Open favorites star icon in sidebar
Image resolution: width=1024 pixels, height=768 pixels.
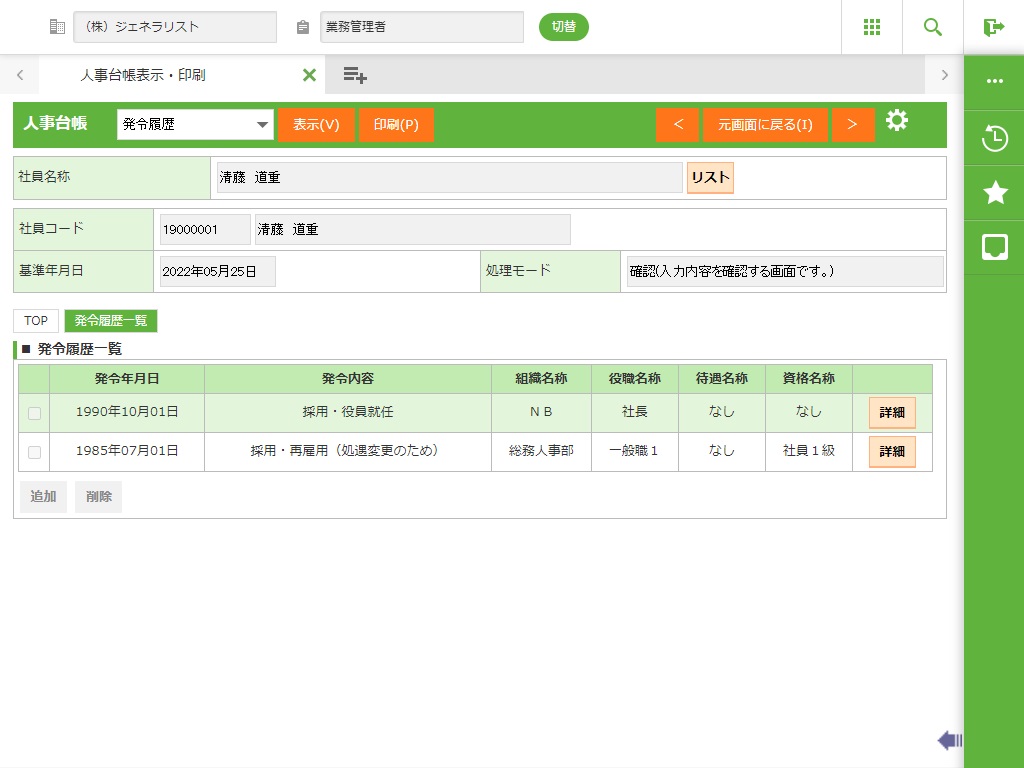pyautogui.click(x=994, y=193)
